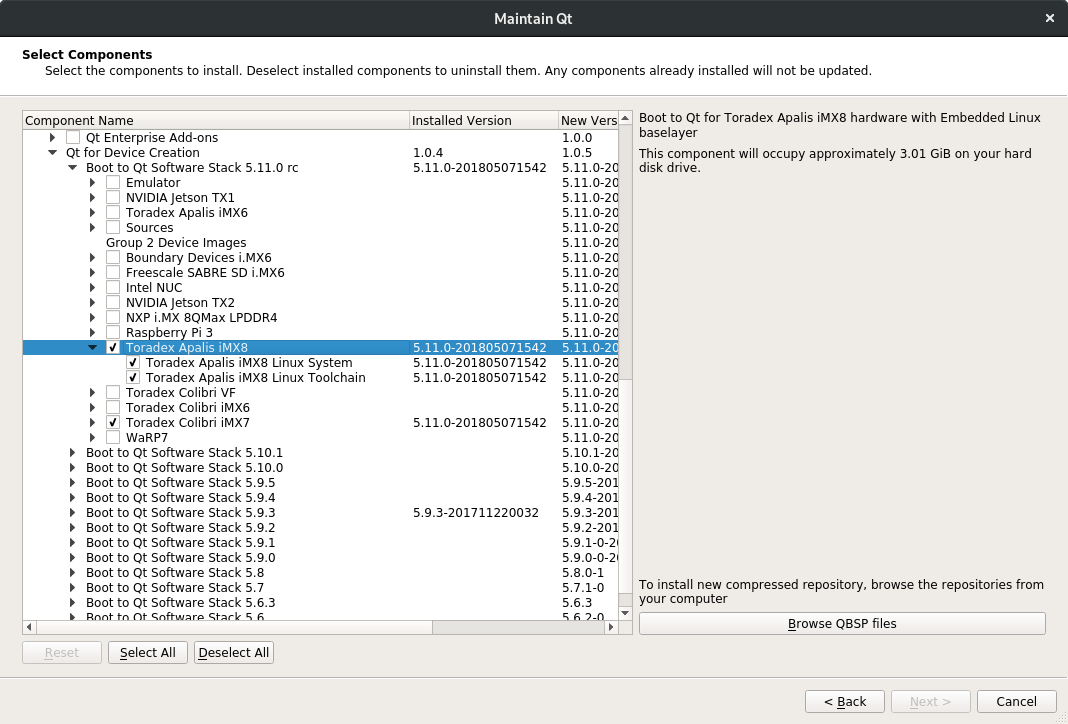Screen dimensions: 1068x724
Task: Click the New Version column header
Action: [x=588, y=121]
